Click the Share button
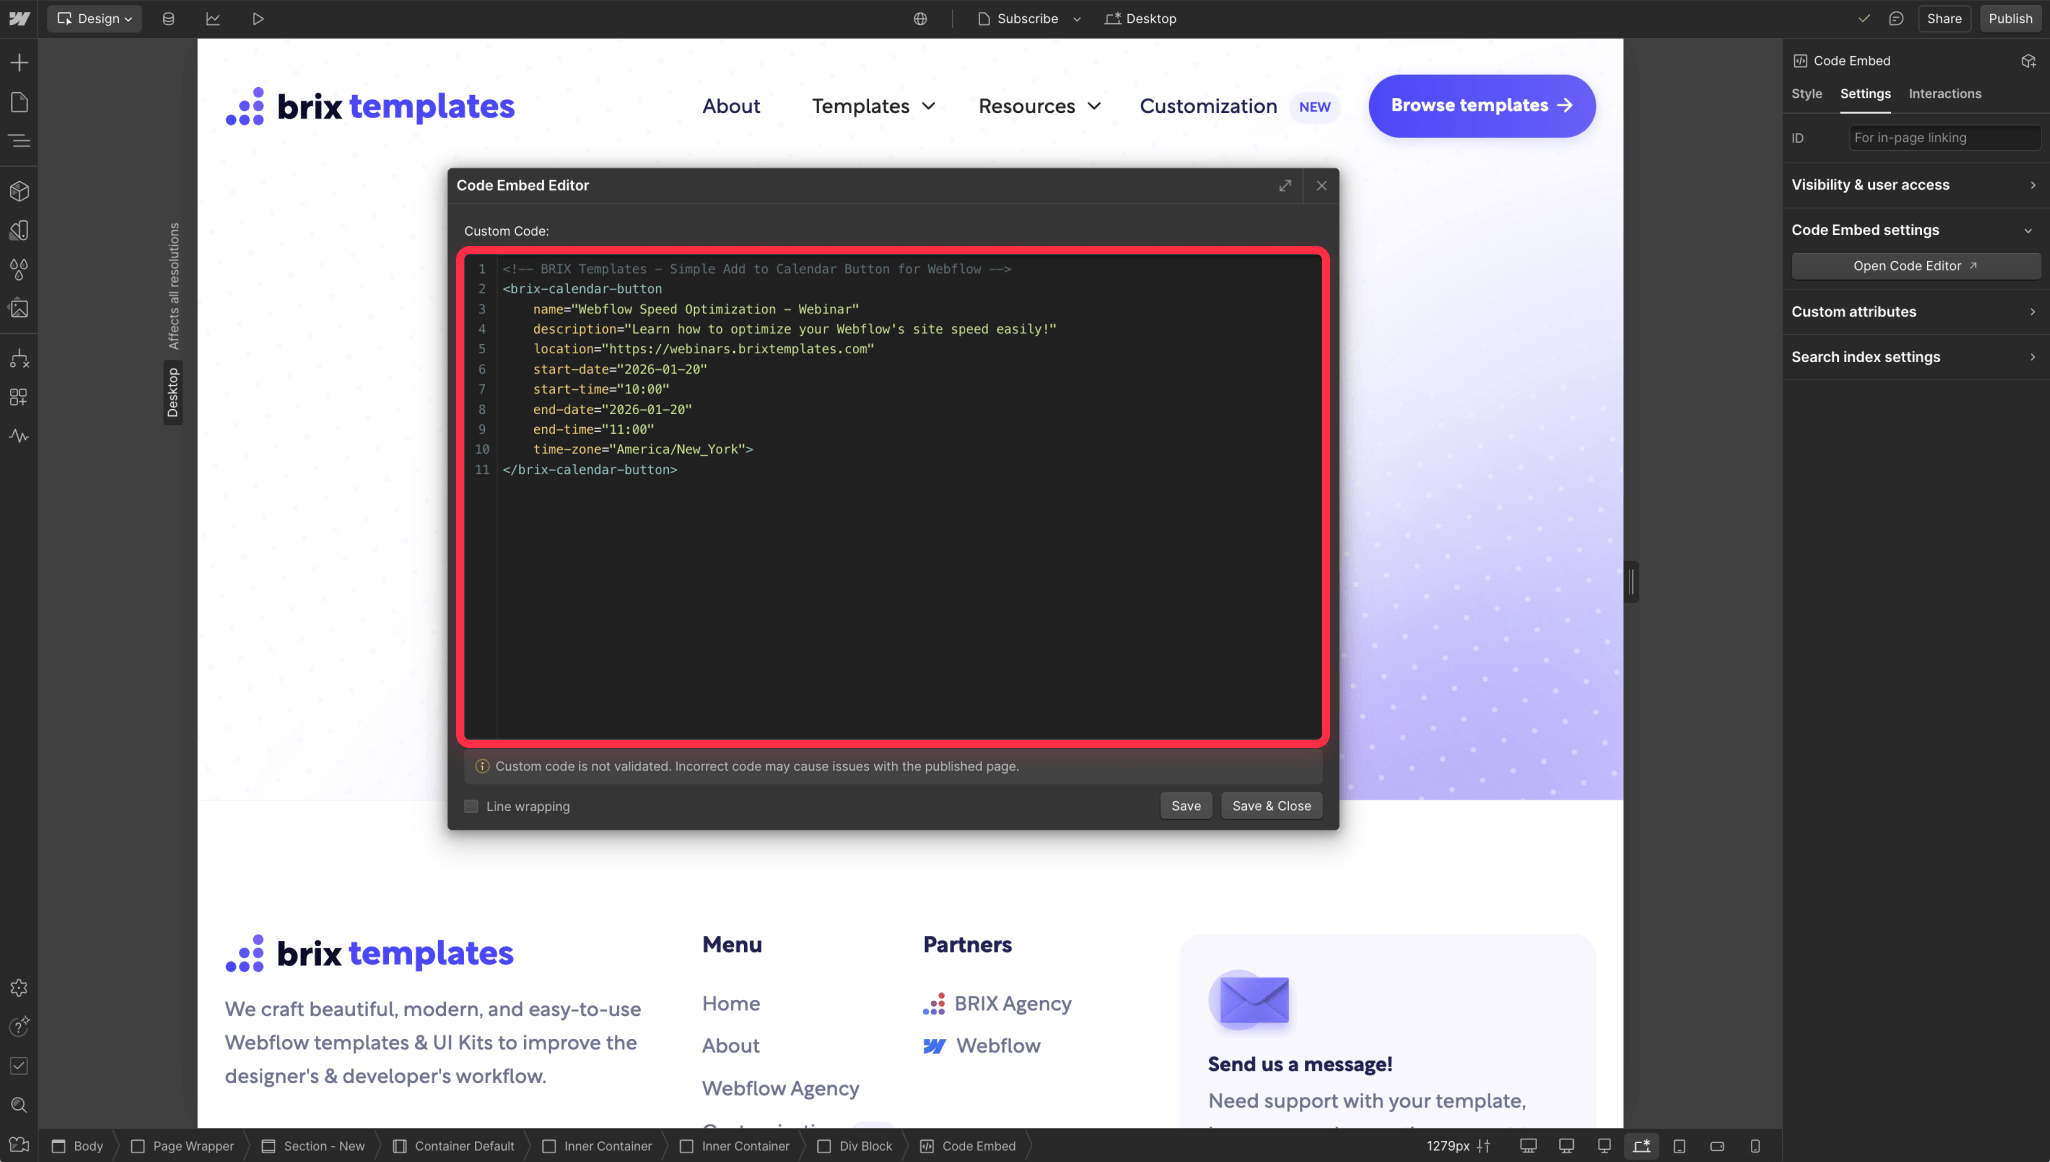Screen dimensions: 2050x1162 point(1944,19)
